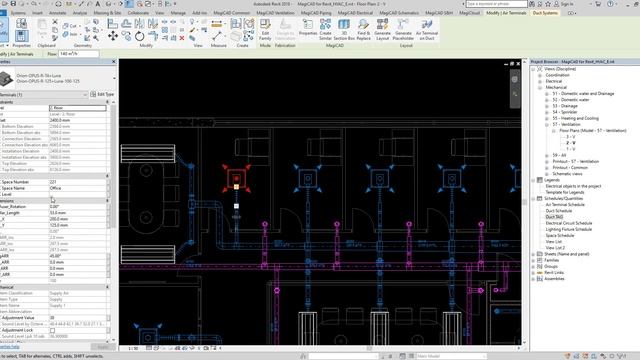Click the Cut geometry tool

tap(70, 26)
